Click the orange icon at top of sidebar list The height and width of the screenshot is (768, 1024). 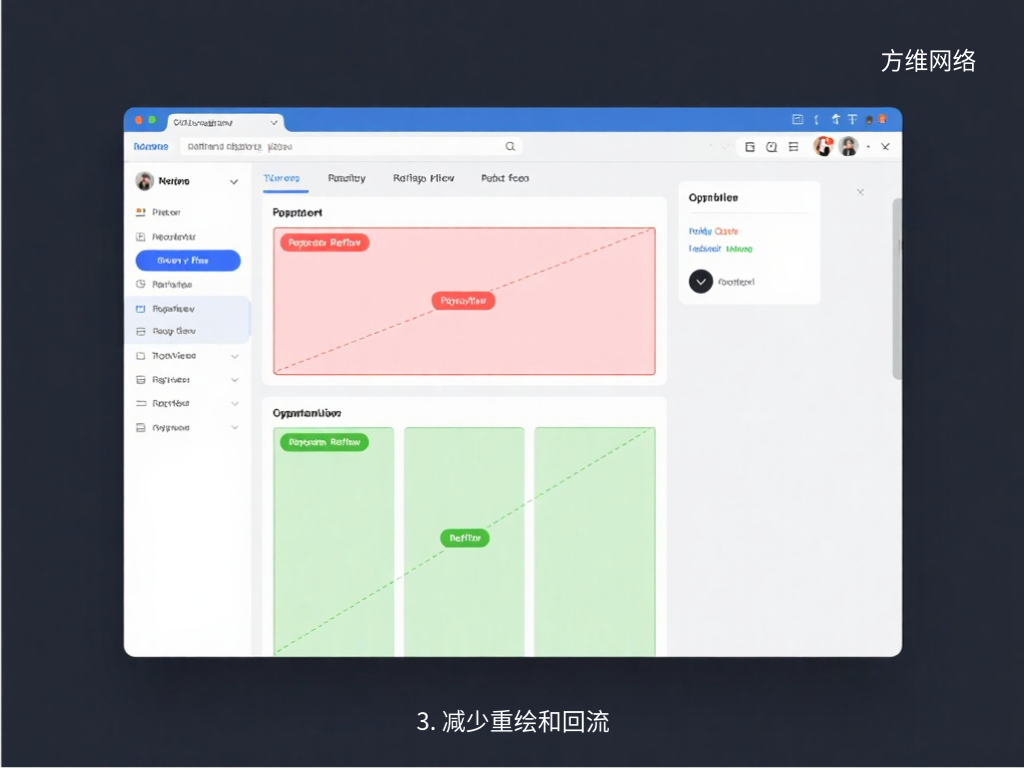pyautogui.click(x=141, y=213)
